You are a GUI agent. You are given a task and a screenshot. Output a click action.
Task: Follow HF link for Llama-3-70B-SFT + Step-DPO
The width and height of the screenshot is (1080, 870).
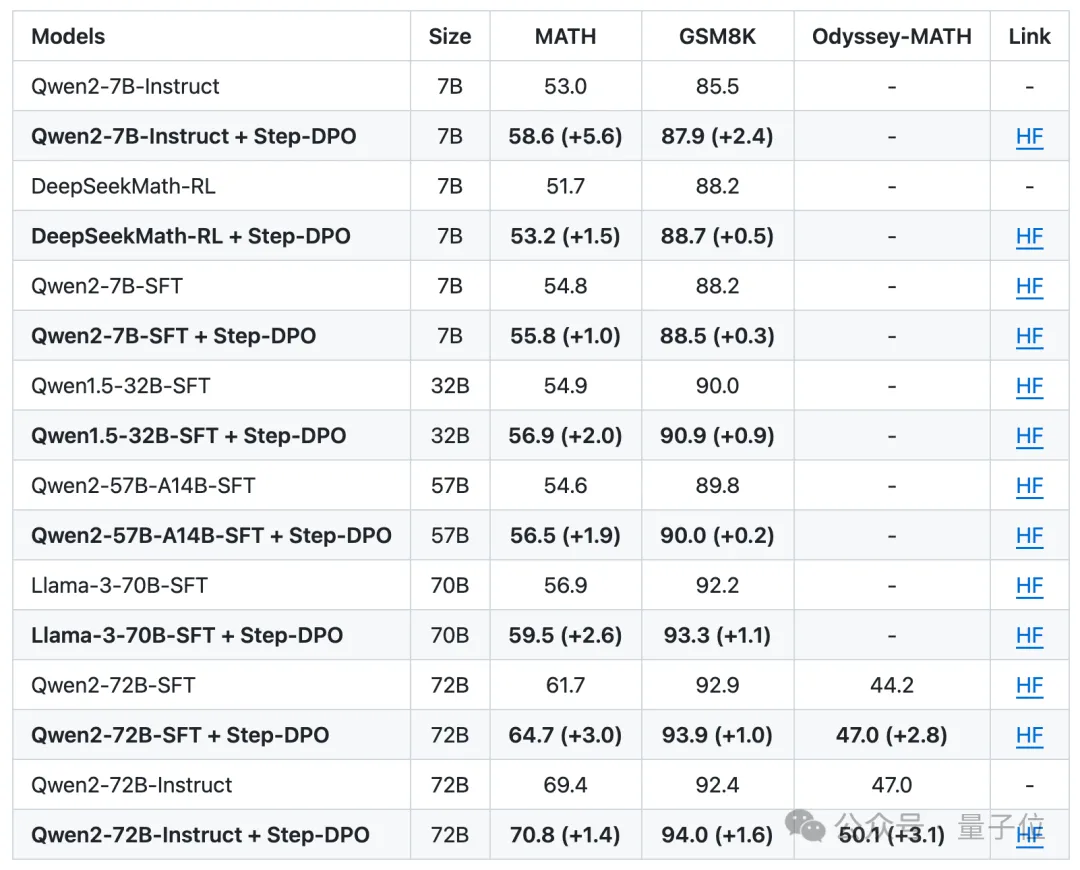pos(1029,636)
